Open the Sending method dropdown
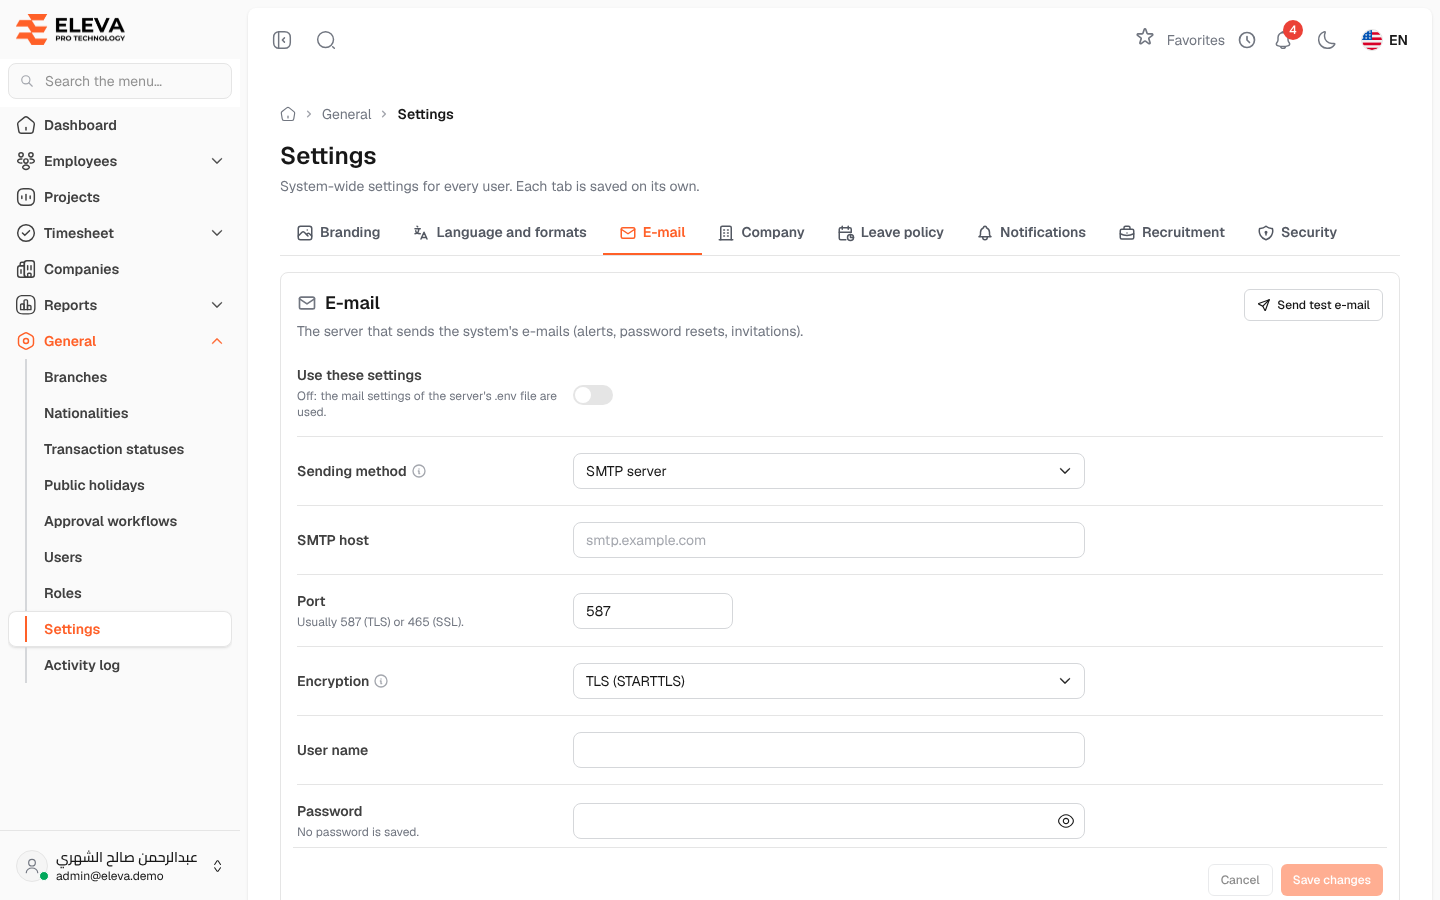1440x900 pixels. (829, 471)
